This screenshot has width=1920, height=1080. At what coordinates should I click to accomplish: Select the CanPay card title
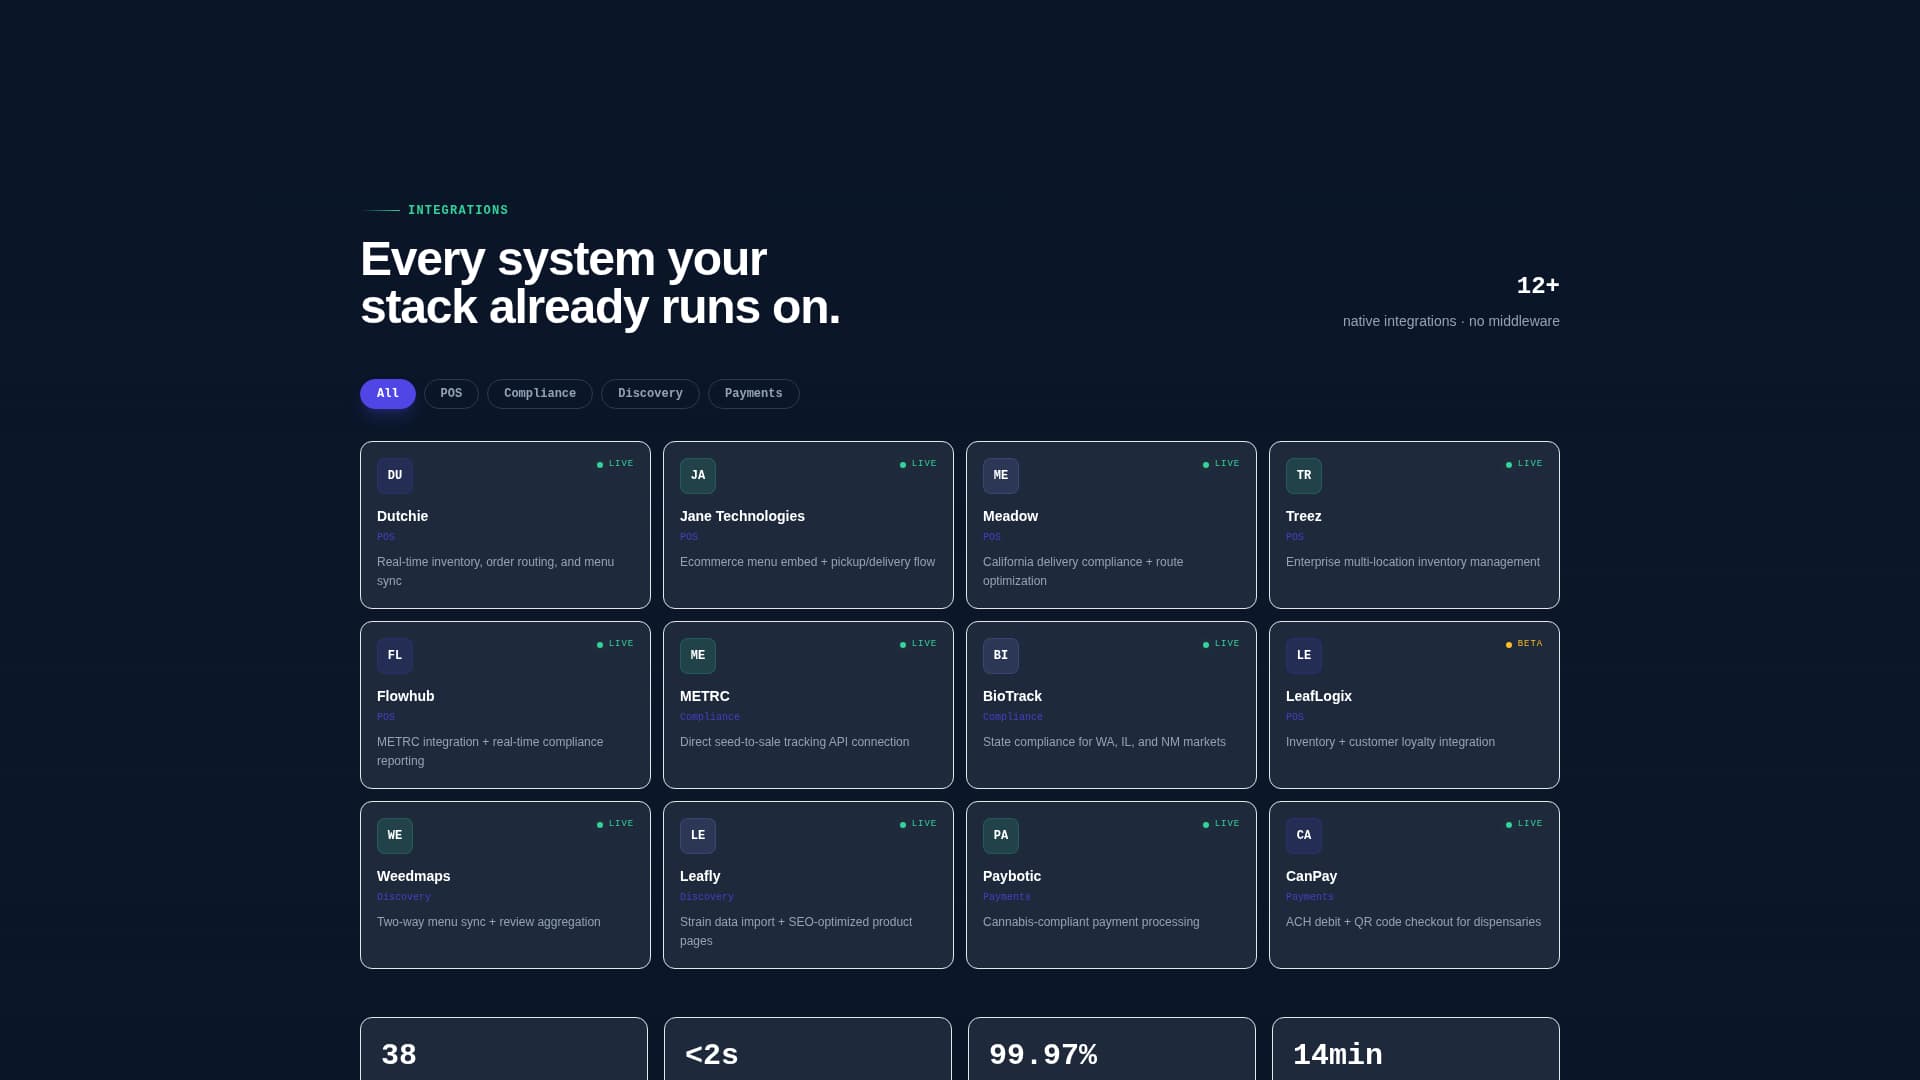point(1311,876)
